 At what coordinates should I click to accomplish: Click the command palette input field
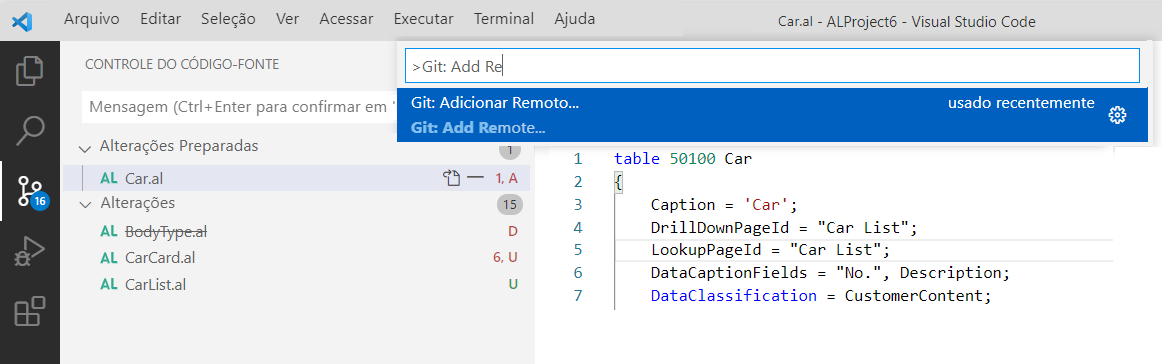click(772, 66)
